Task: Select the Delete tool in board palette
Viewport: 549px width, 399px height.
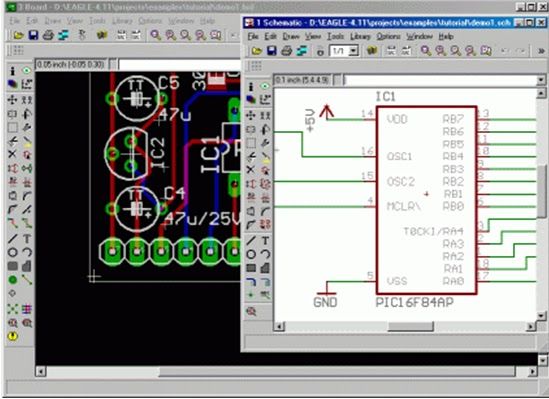Action: point(12,154)
